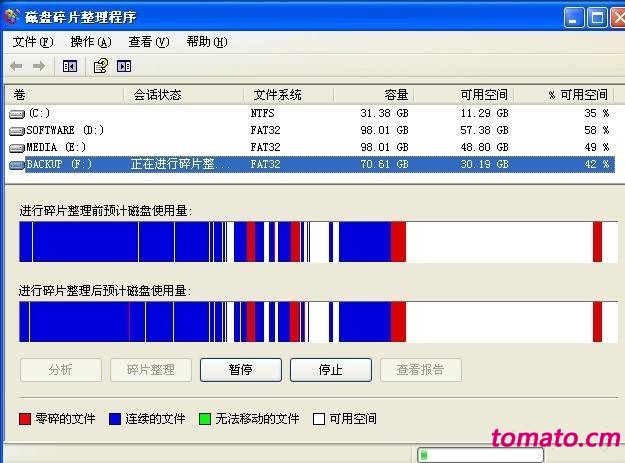Click the 48.80 GB free space cell
The image size is (625, 463).
click(484, 147)
